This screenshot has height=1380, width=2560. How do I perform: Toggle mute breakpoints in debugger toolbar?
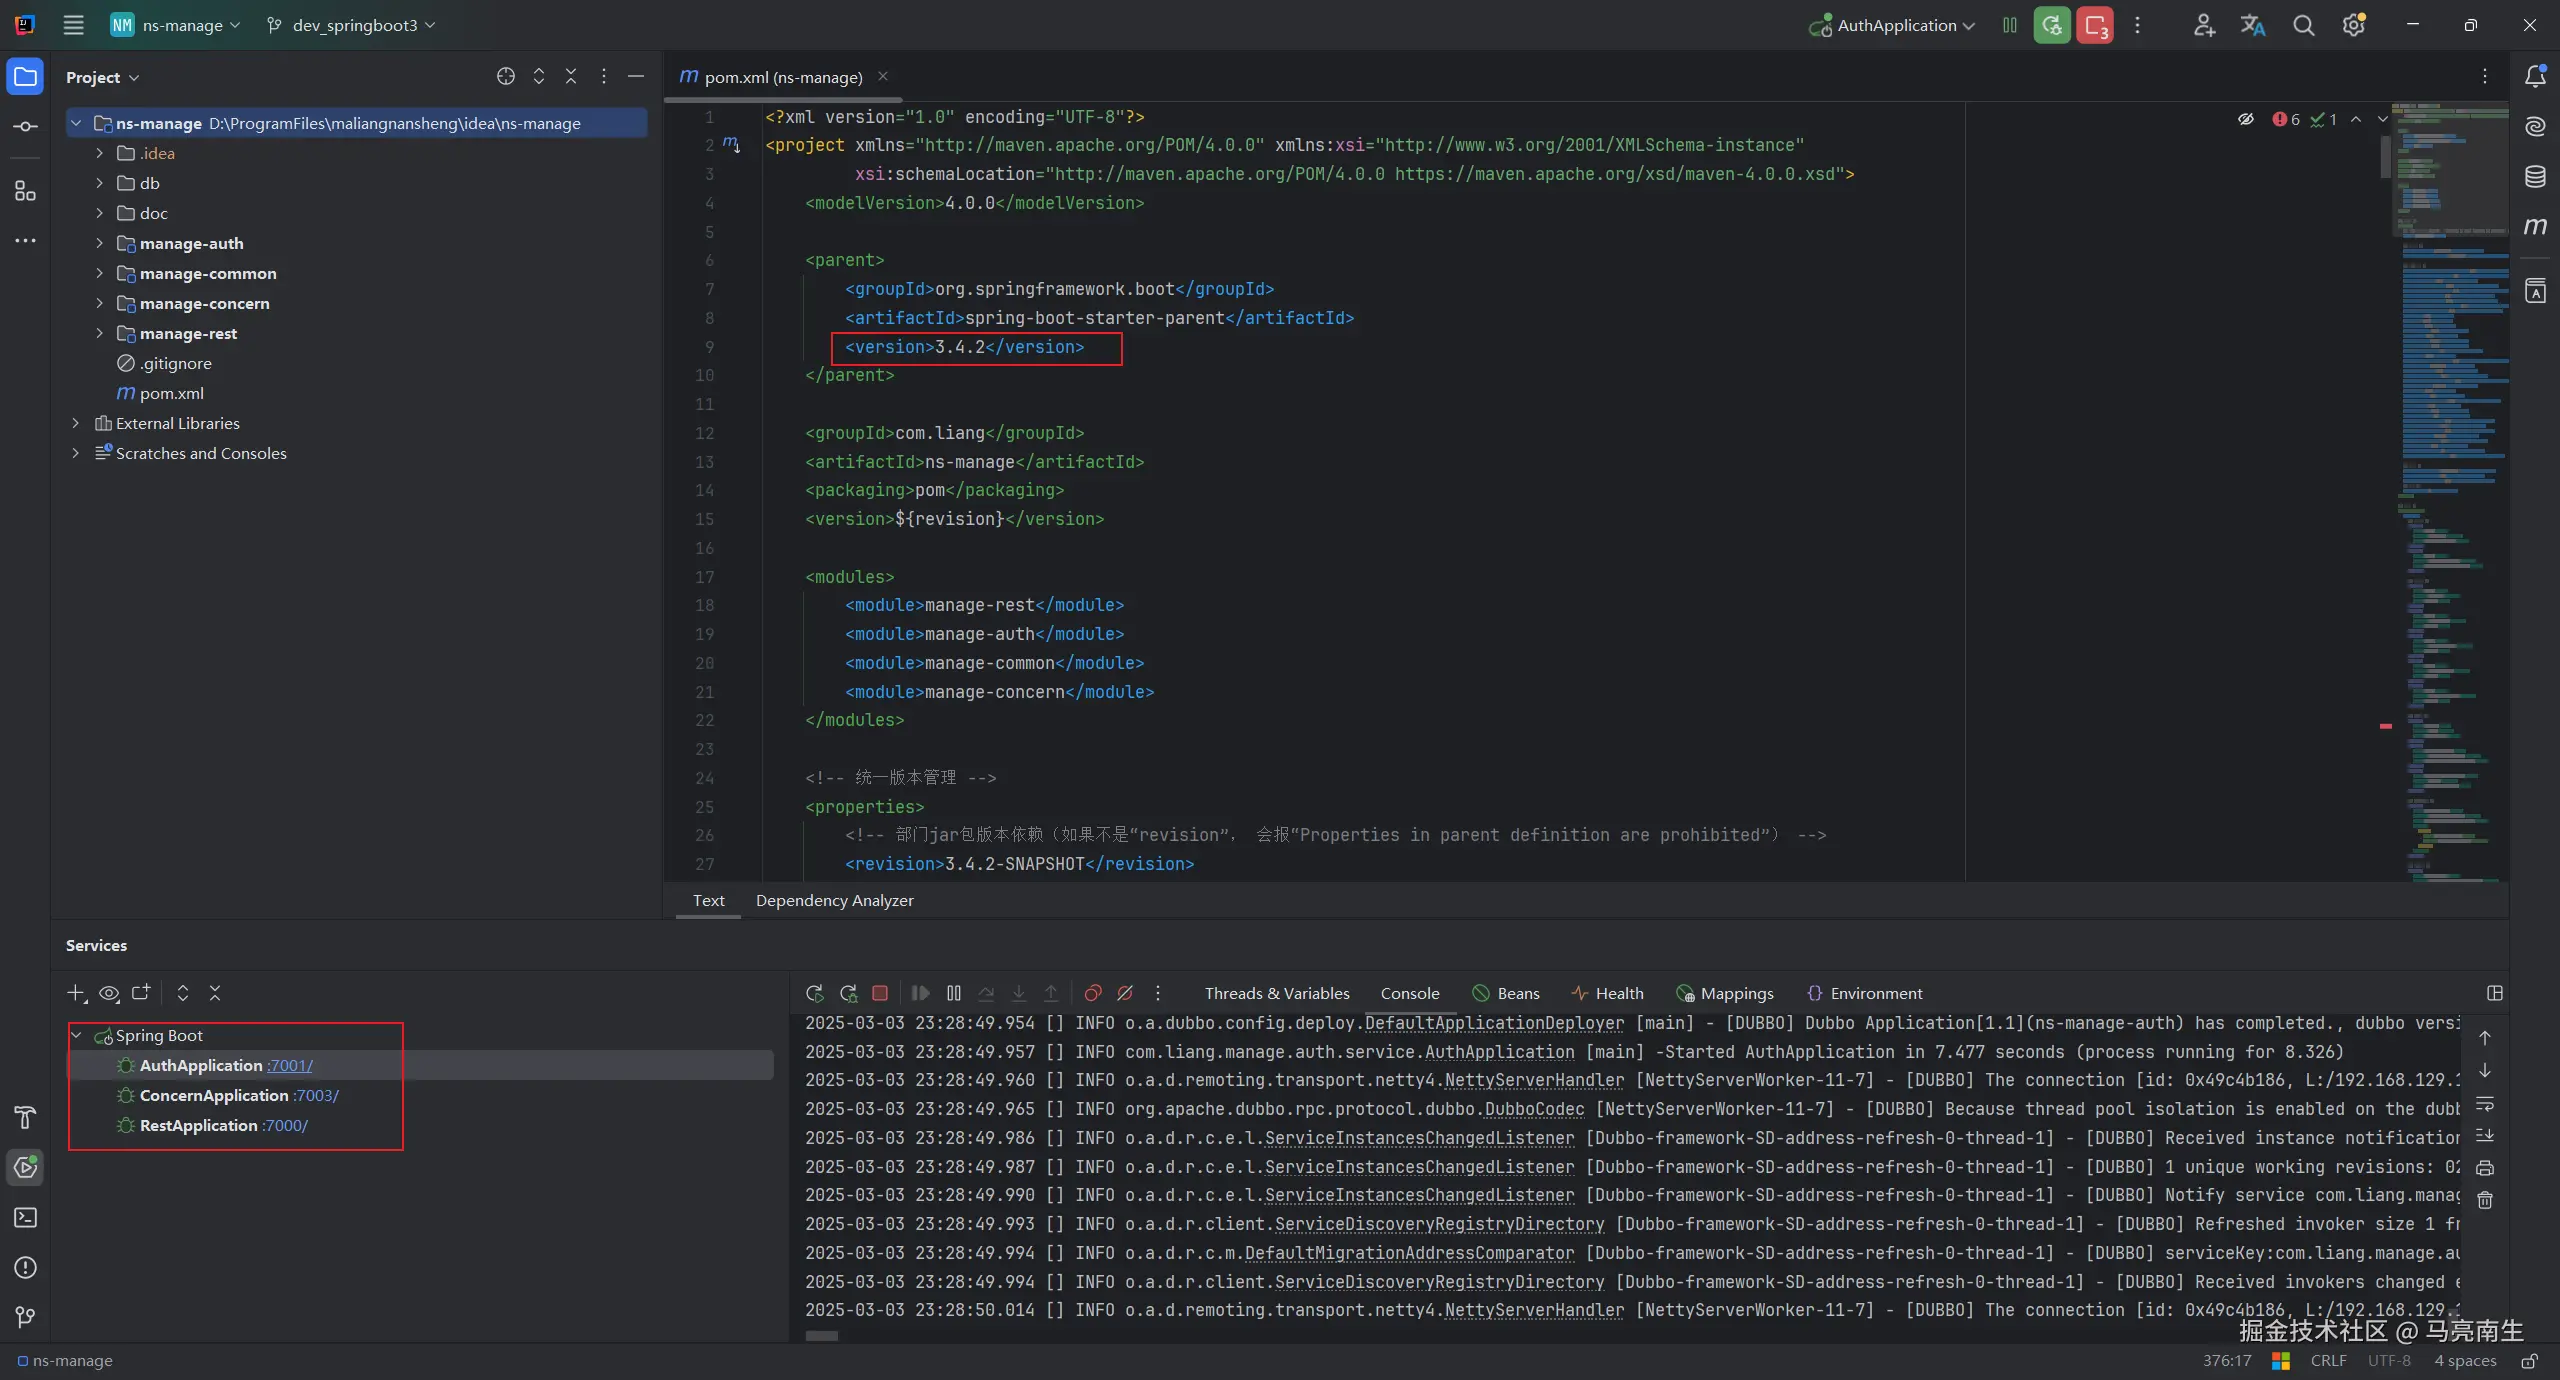[1125, 993]
